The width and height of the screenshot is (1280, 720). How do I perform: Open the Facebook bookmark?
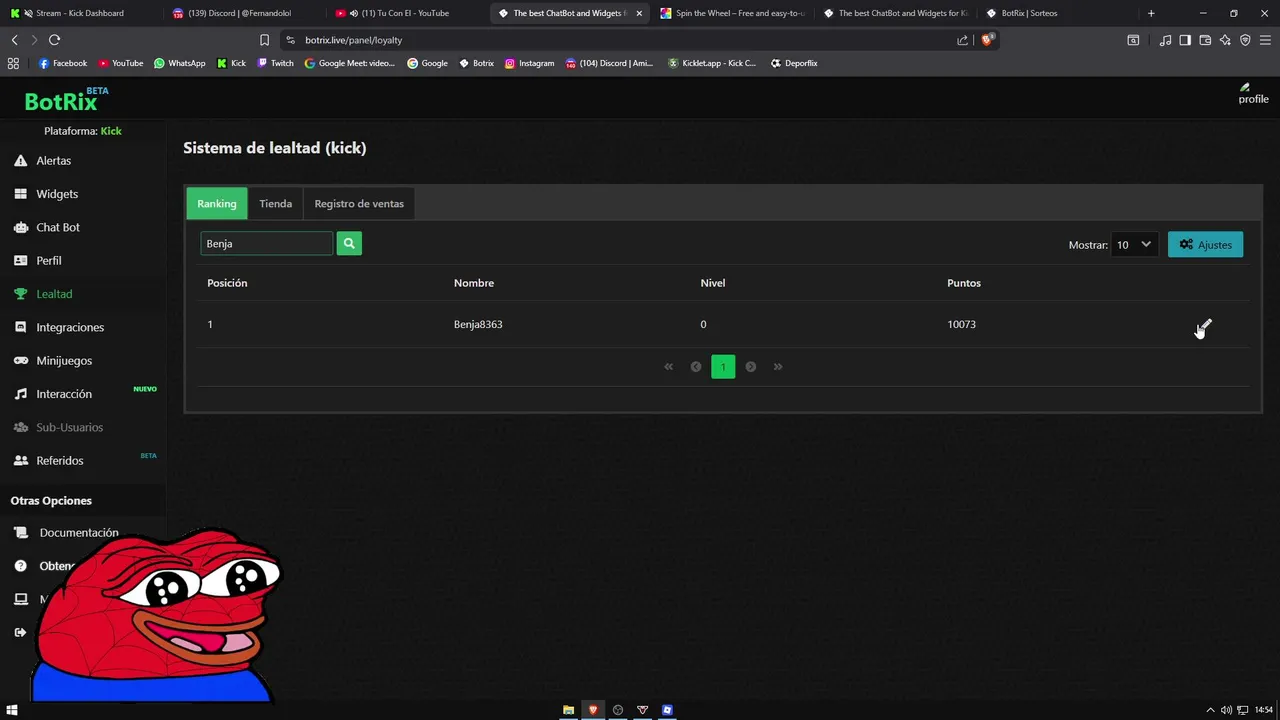click(x=63, y=63)
